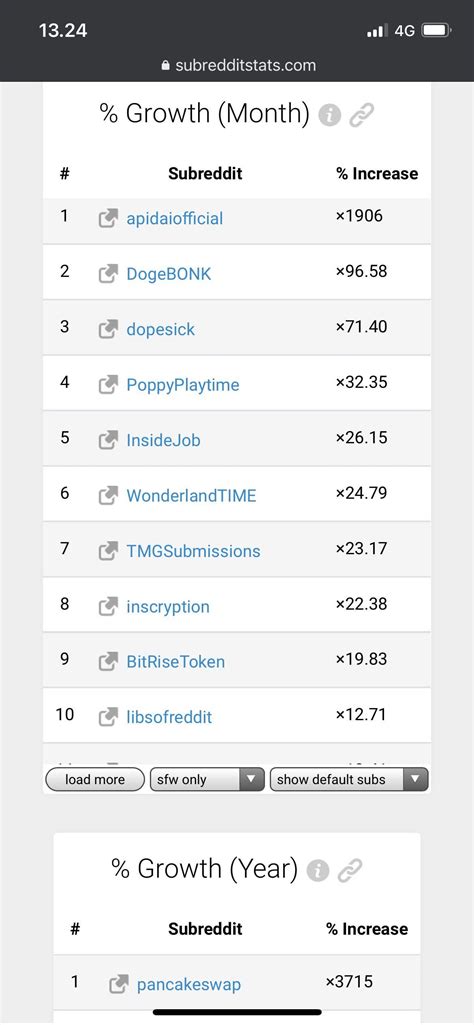Tap the battery indicator in status bar
Viewport: 474px width, 1025px height.
click(x=435, y=30)
